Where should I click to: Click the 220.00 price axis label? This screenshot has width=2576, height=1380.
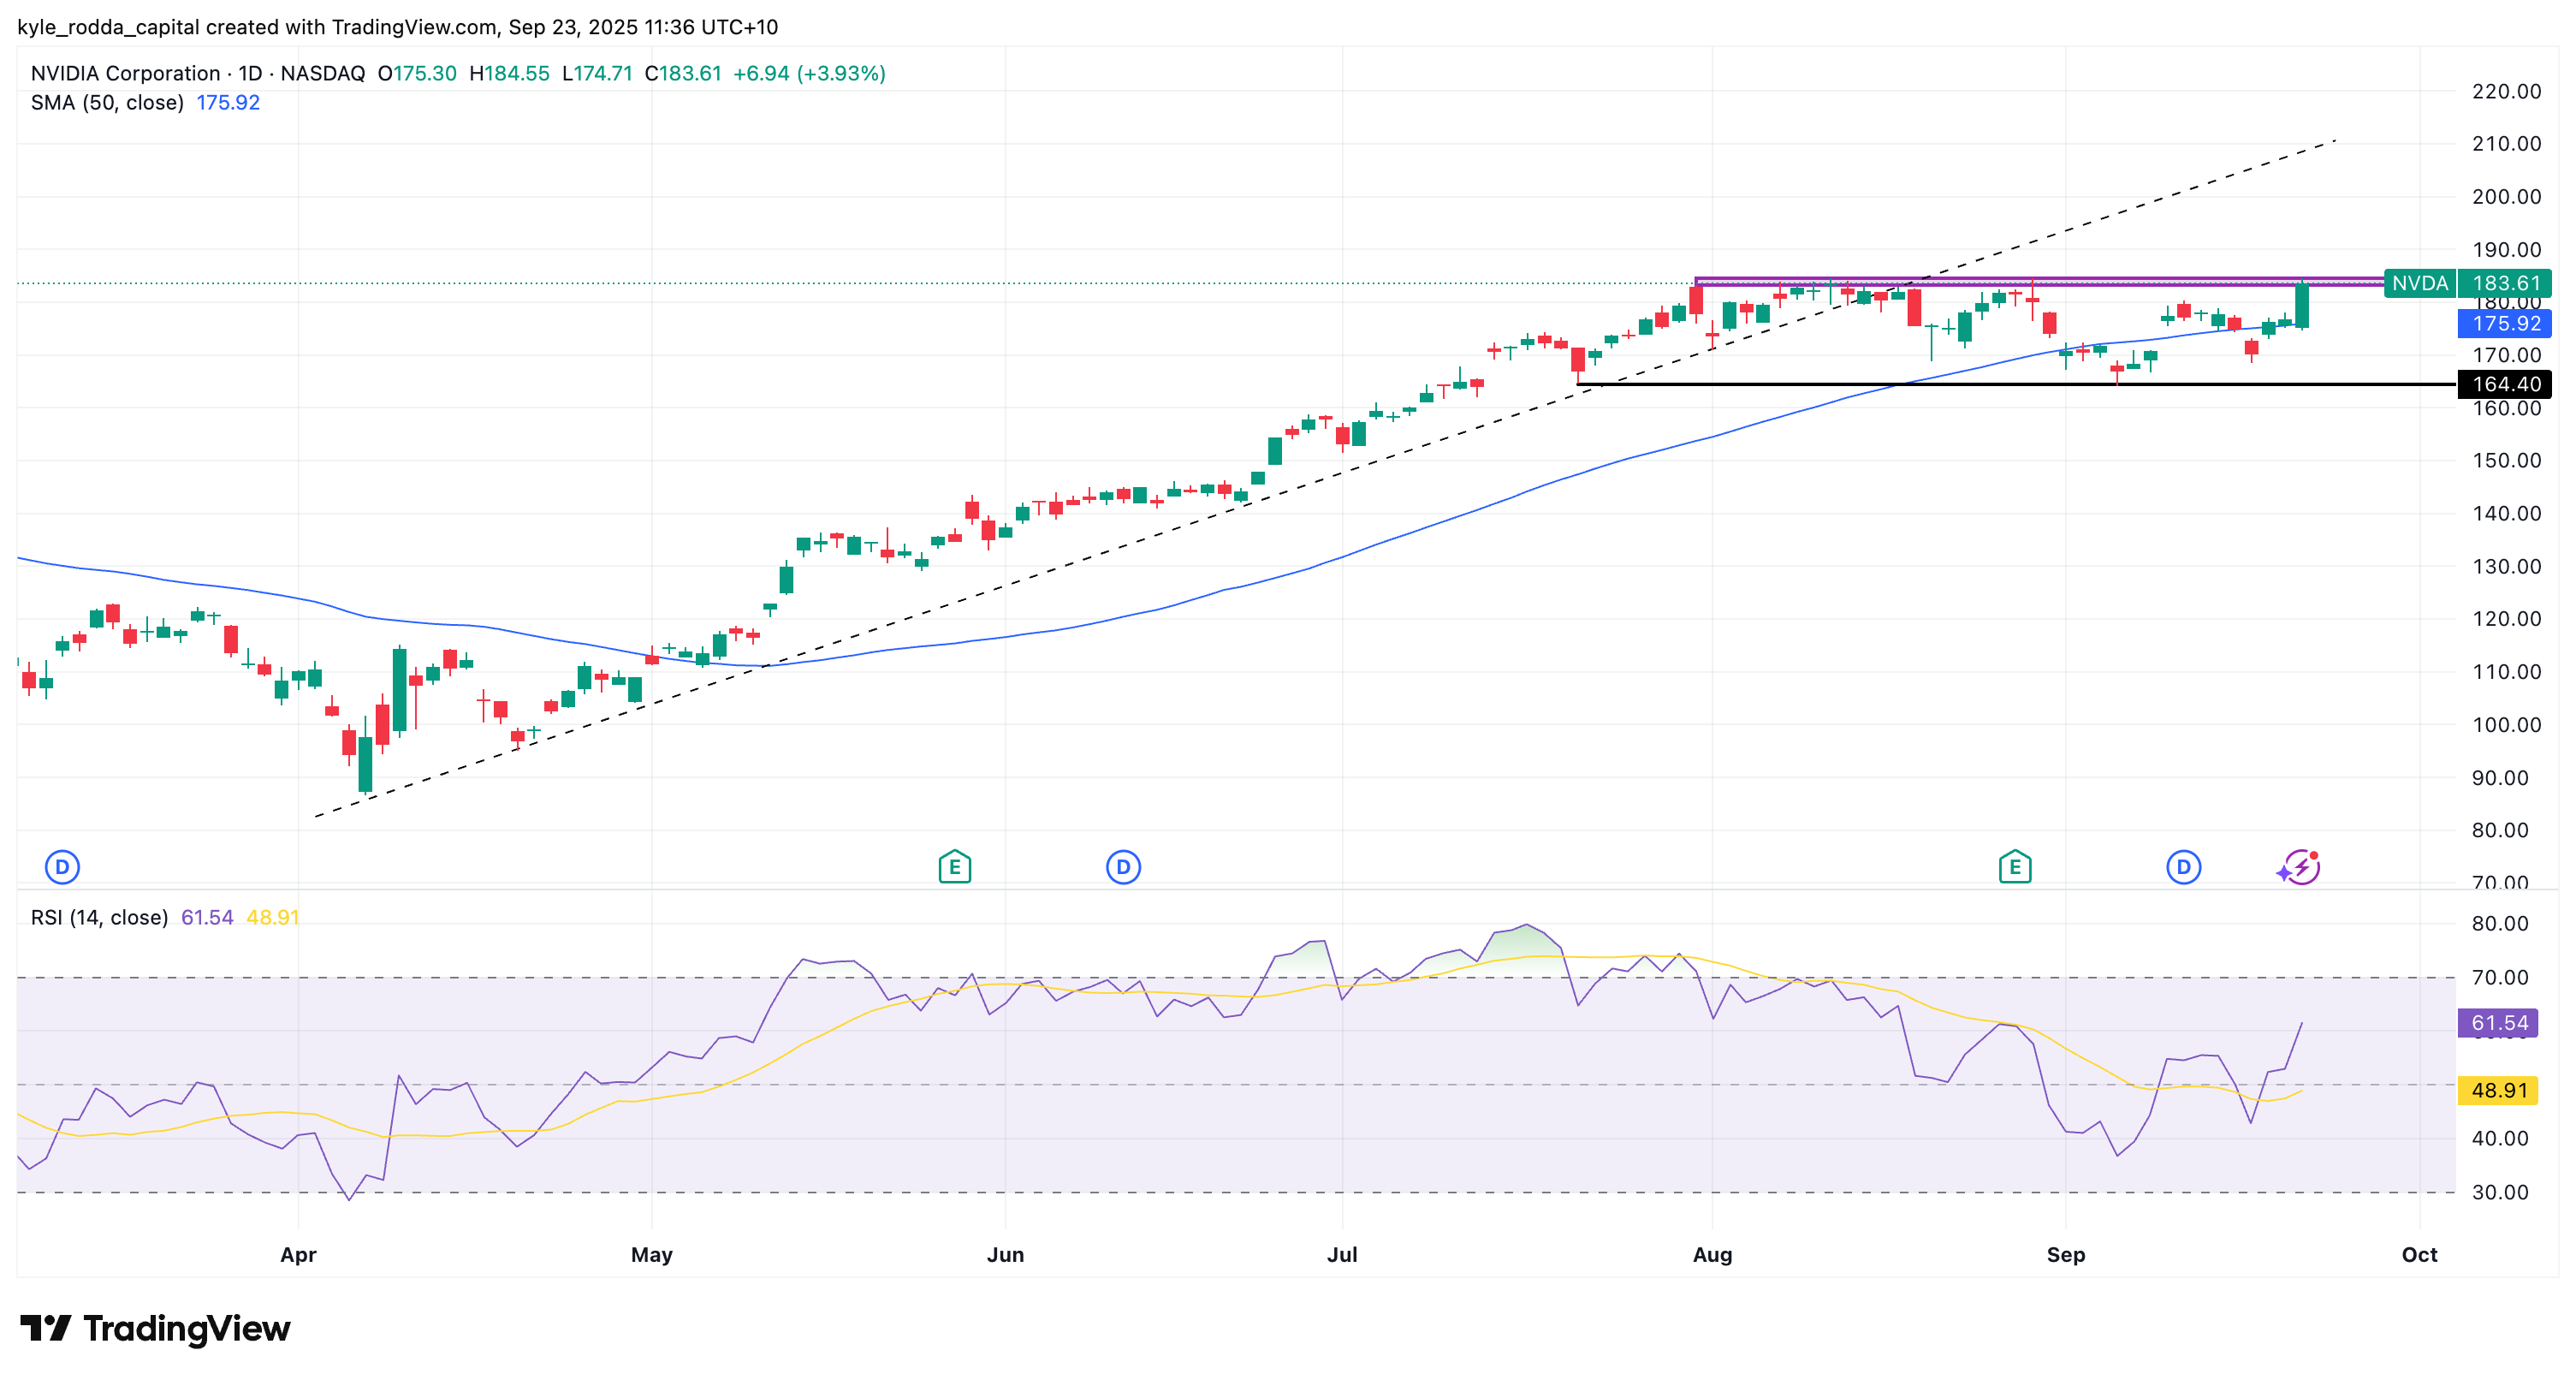[2506, 91]
